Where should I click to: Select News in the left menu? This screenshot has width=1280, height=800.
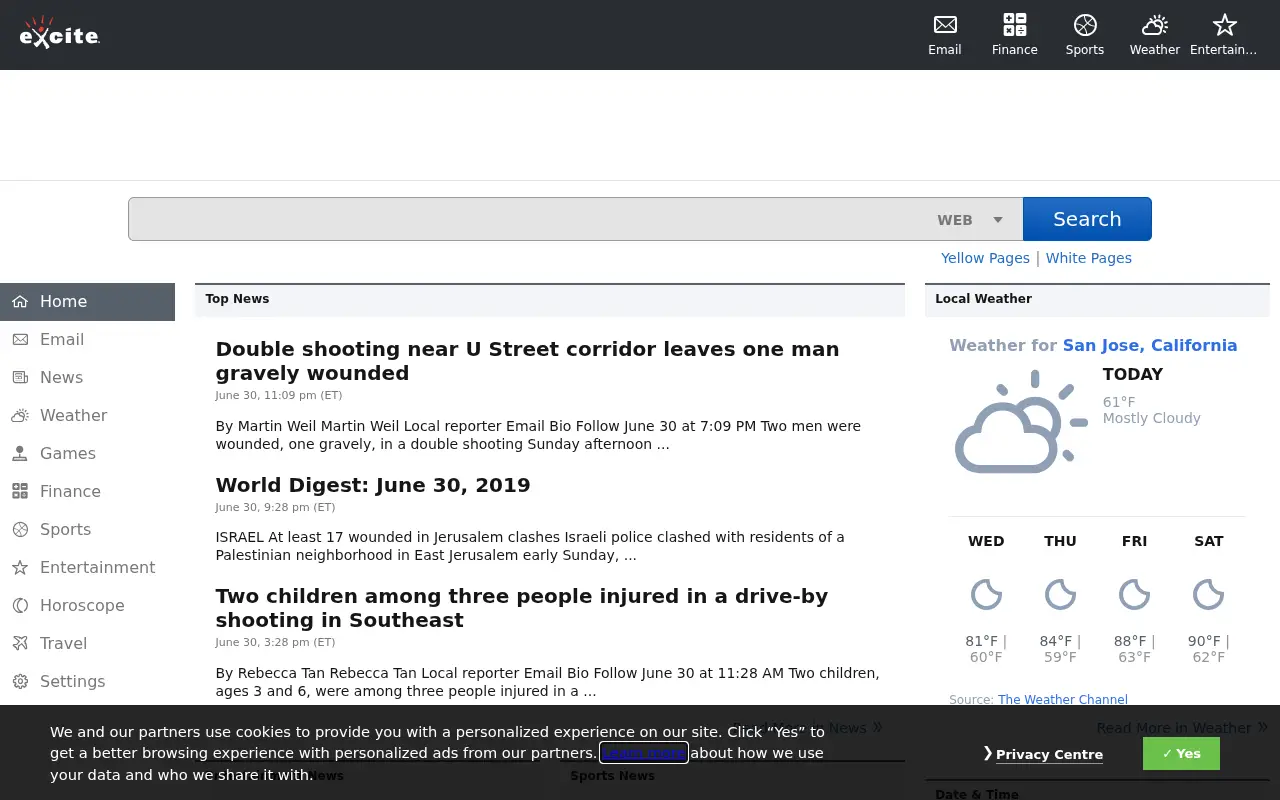[x=87, y=377]
